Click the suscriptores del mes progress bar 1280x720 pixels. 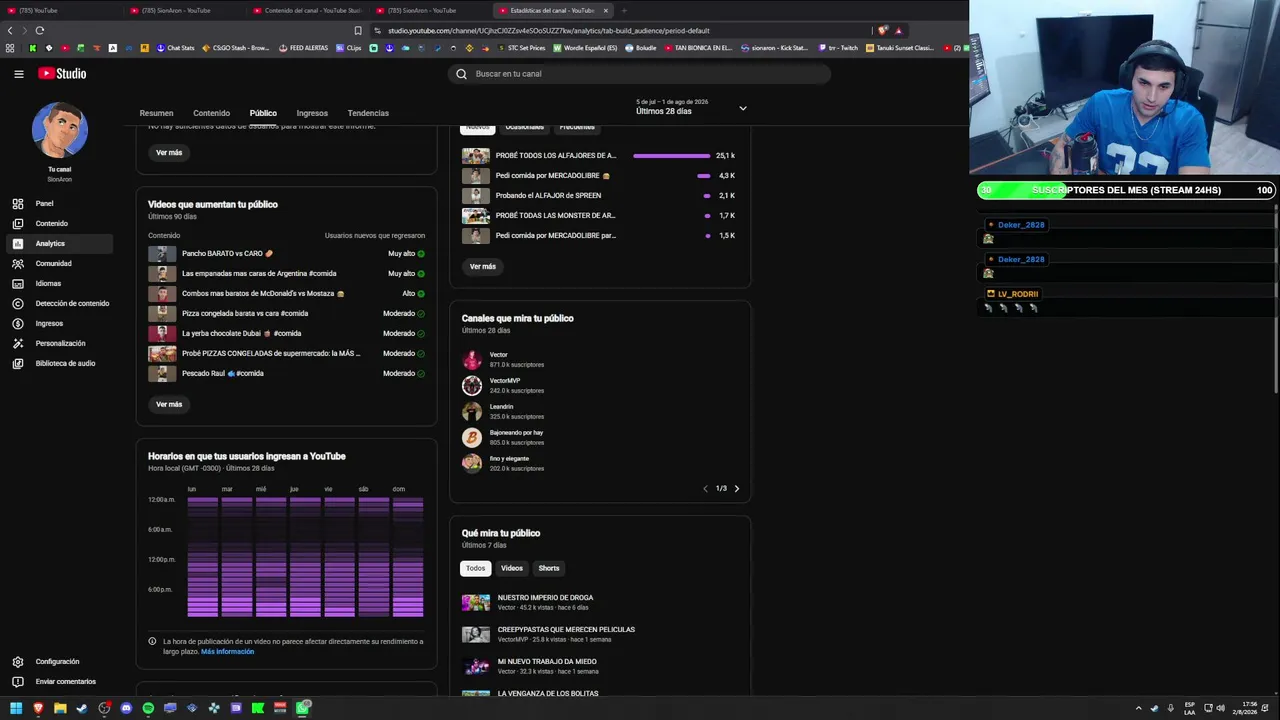point(1126,190)
